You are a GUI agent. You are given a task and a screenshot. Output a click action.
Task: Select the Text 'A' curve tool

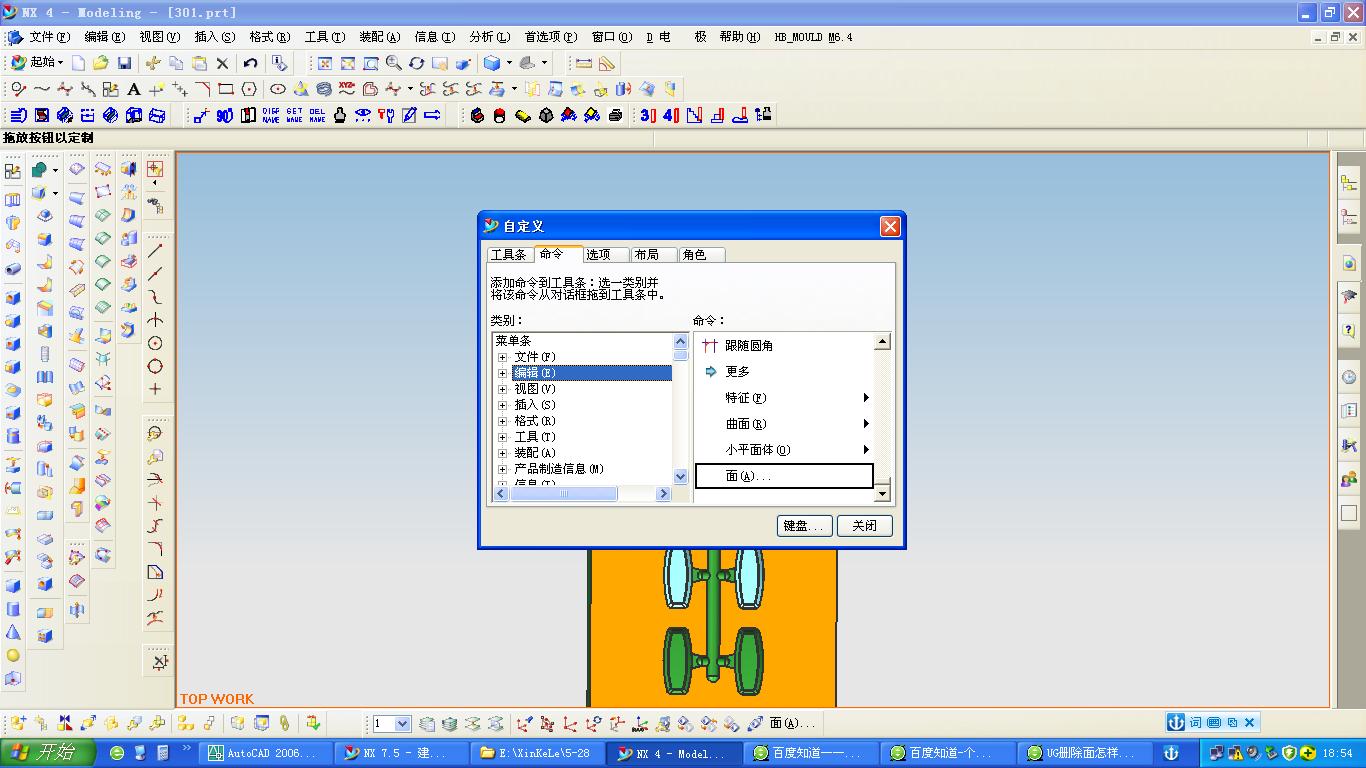click(133, 89)
